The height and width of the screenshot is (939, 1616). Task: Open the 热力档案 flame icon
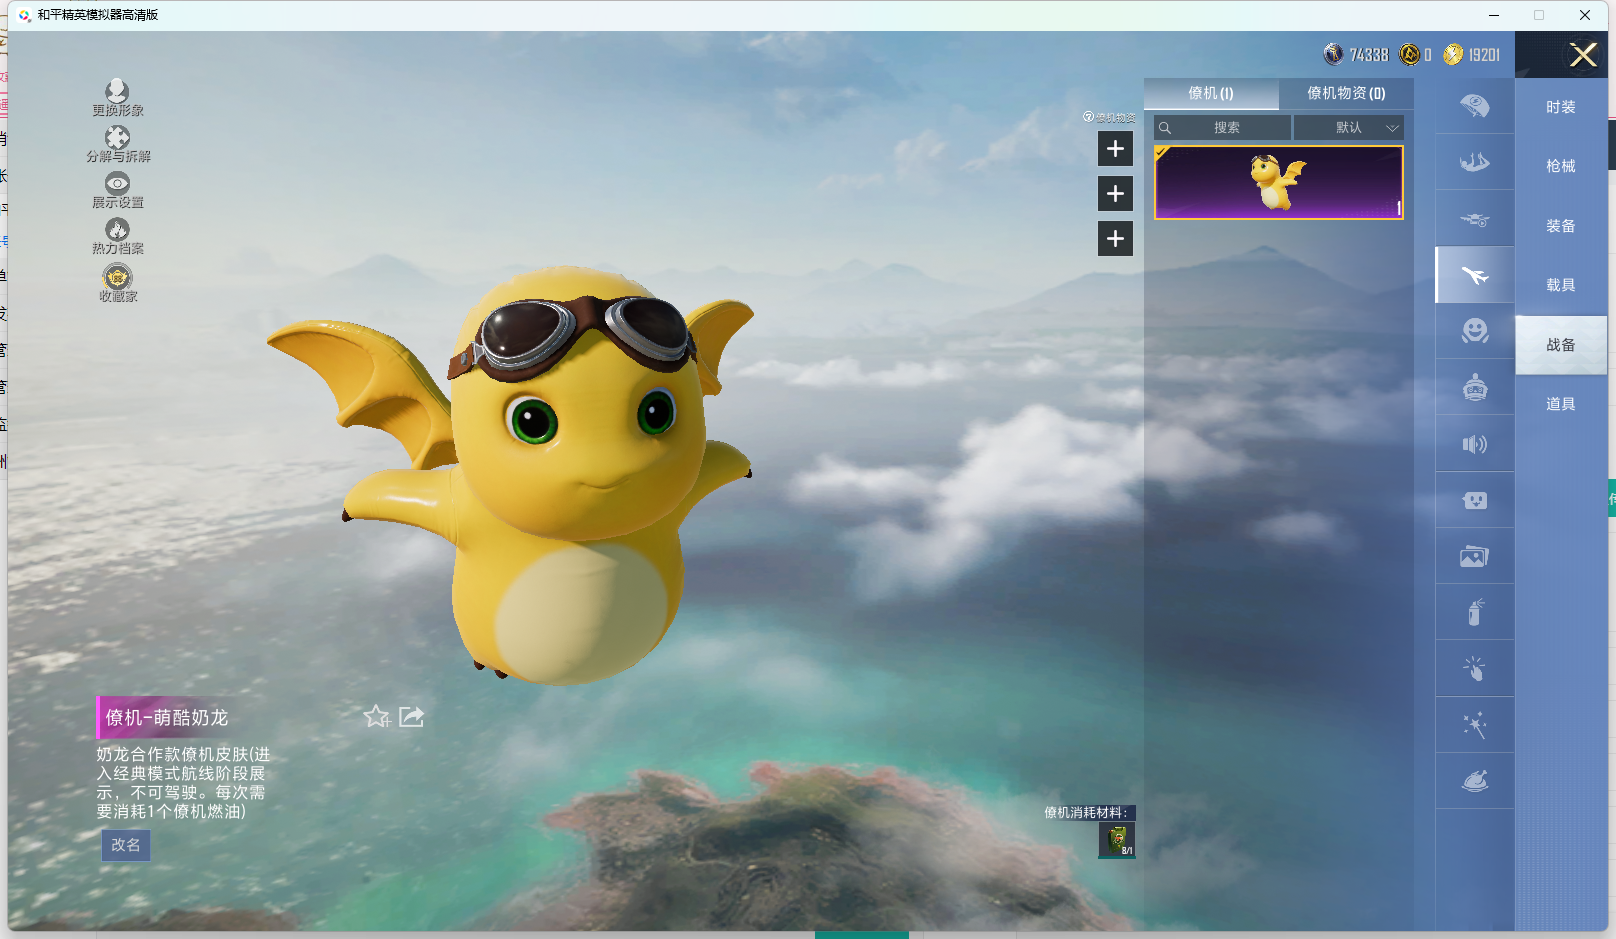[117, 230]
